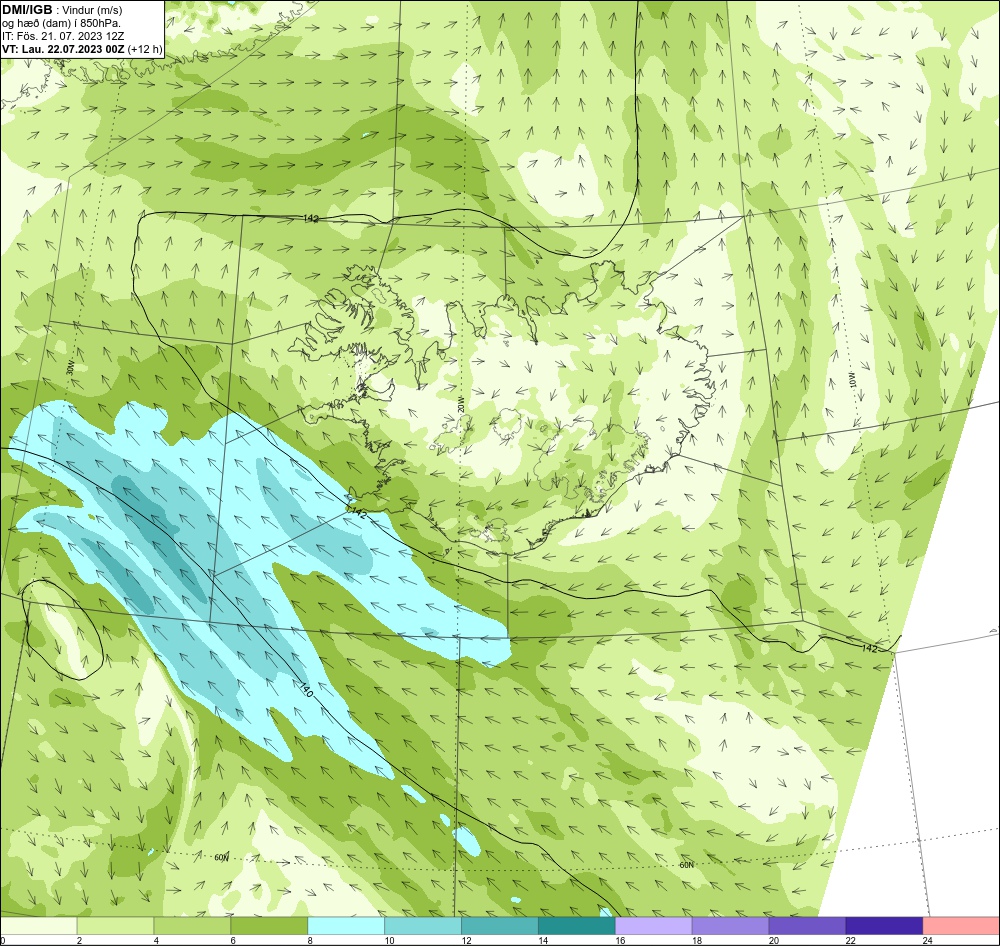Select the palest 0–2 m/s legend swatch
This screenshot has height=946, width=1000.
38,925
